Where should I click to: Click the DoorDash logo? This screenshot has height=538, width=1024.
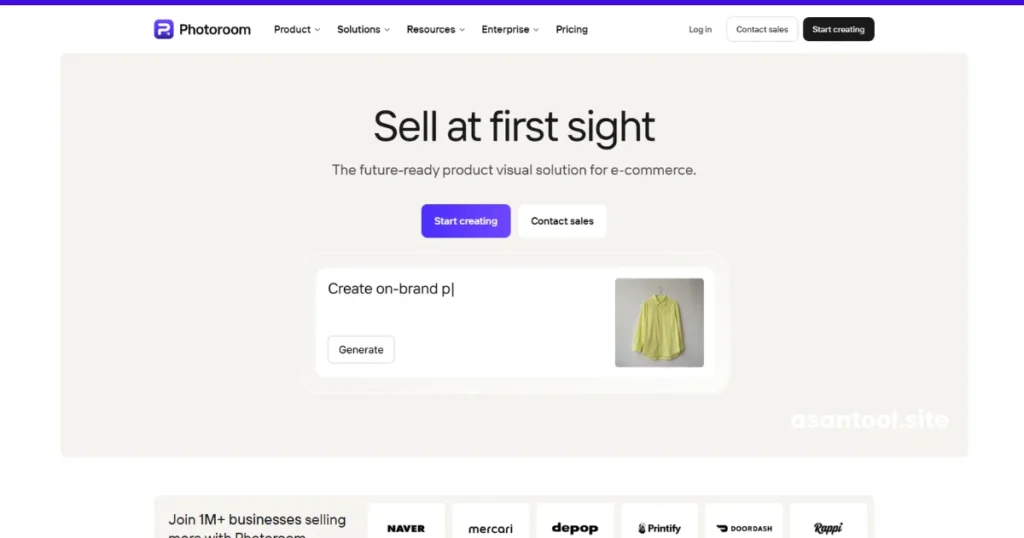(x=744, y=528)
